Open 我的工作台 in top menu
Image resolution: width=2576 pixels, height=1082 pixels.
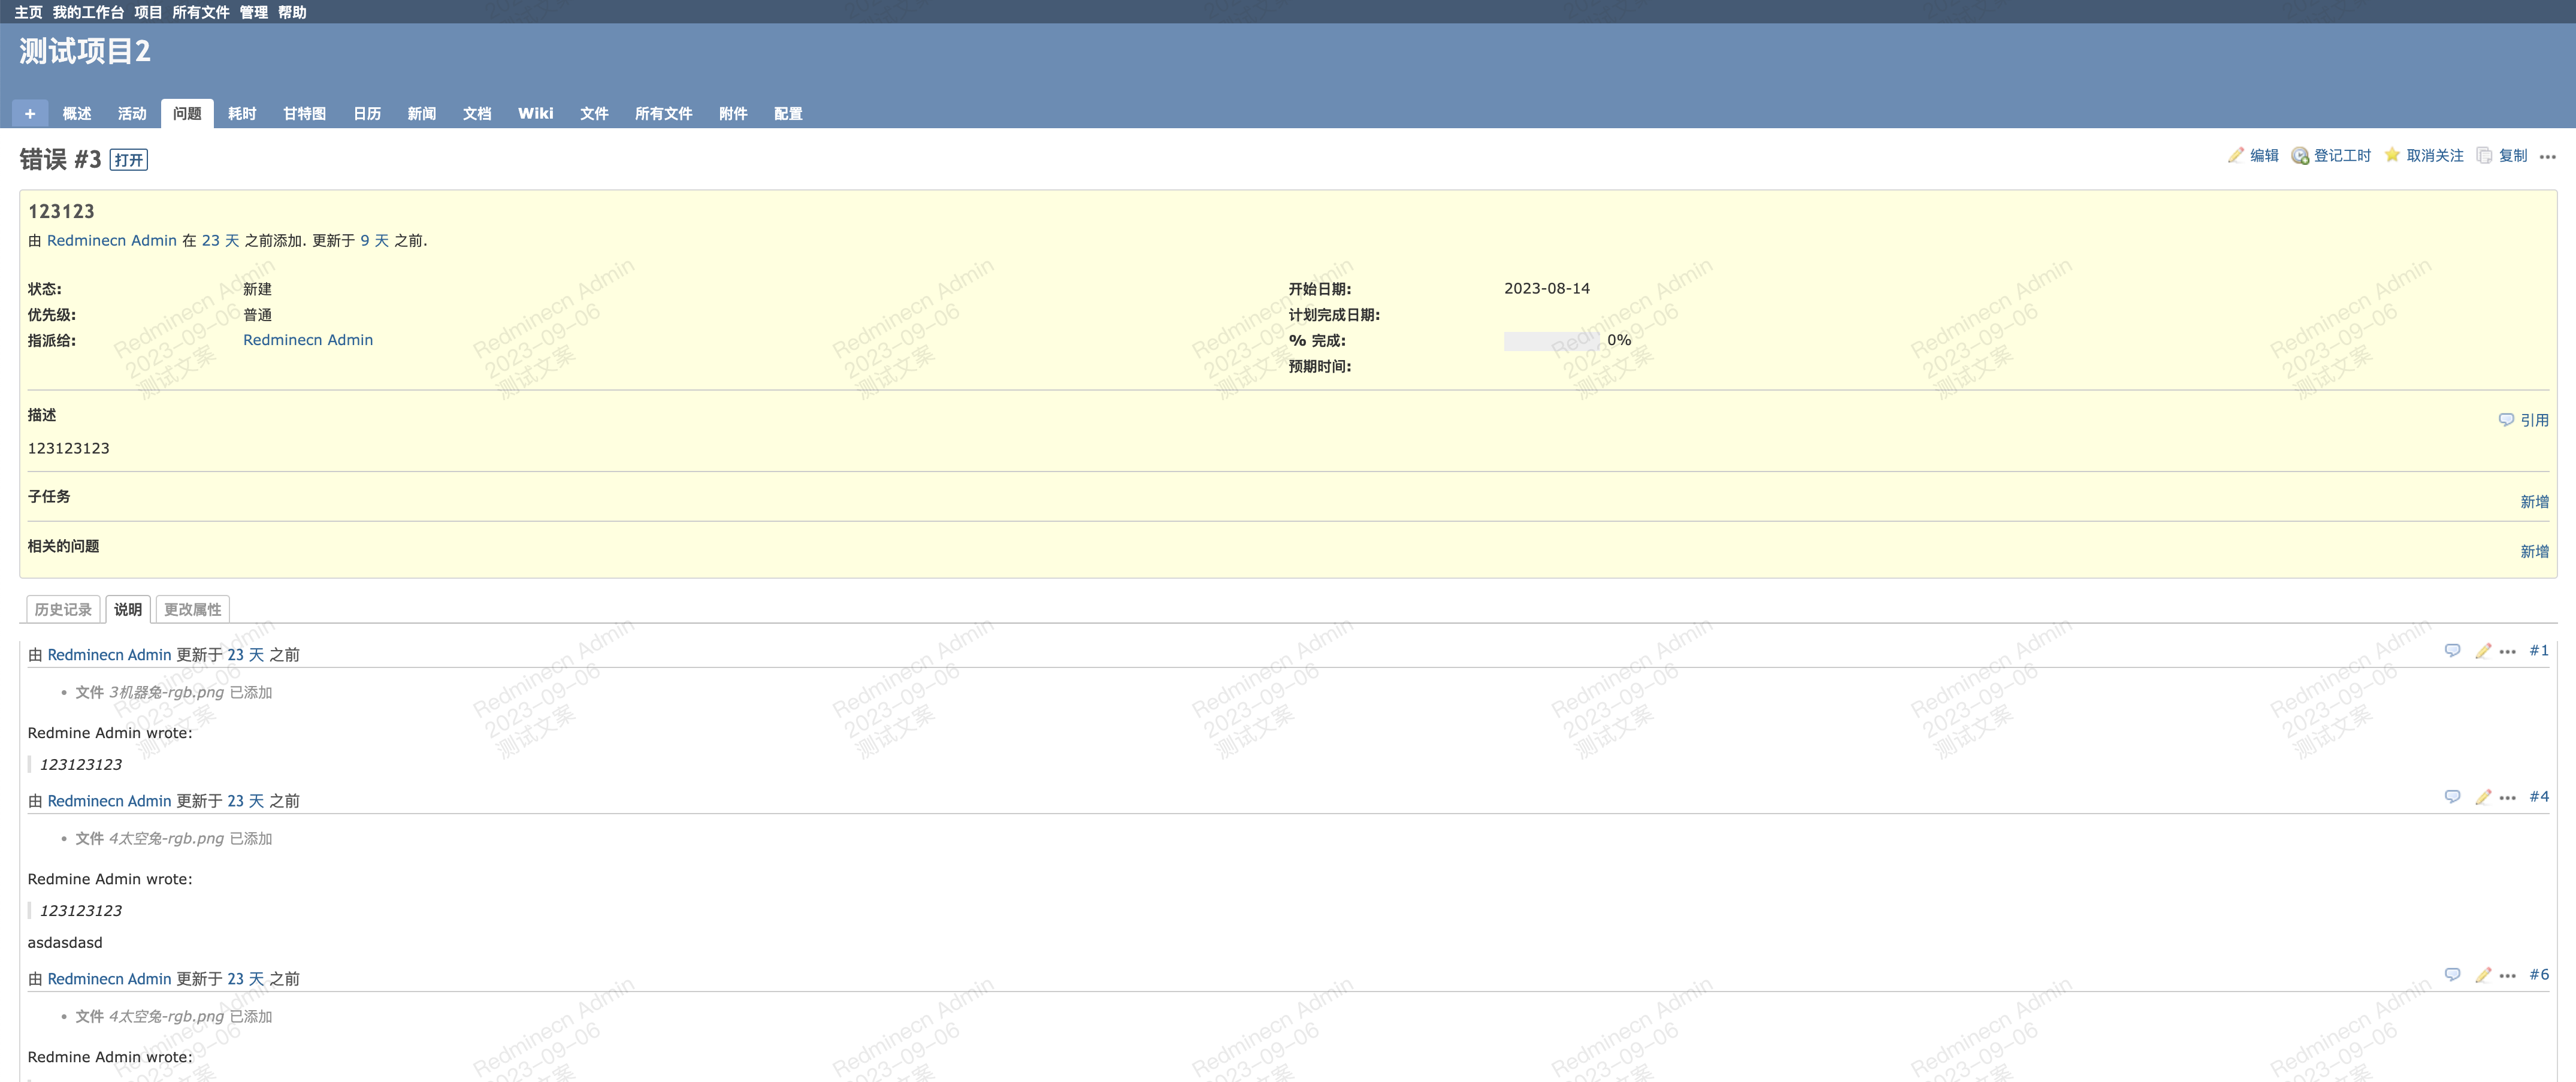(x=88, y=12)
